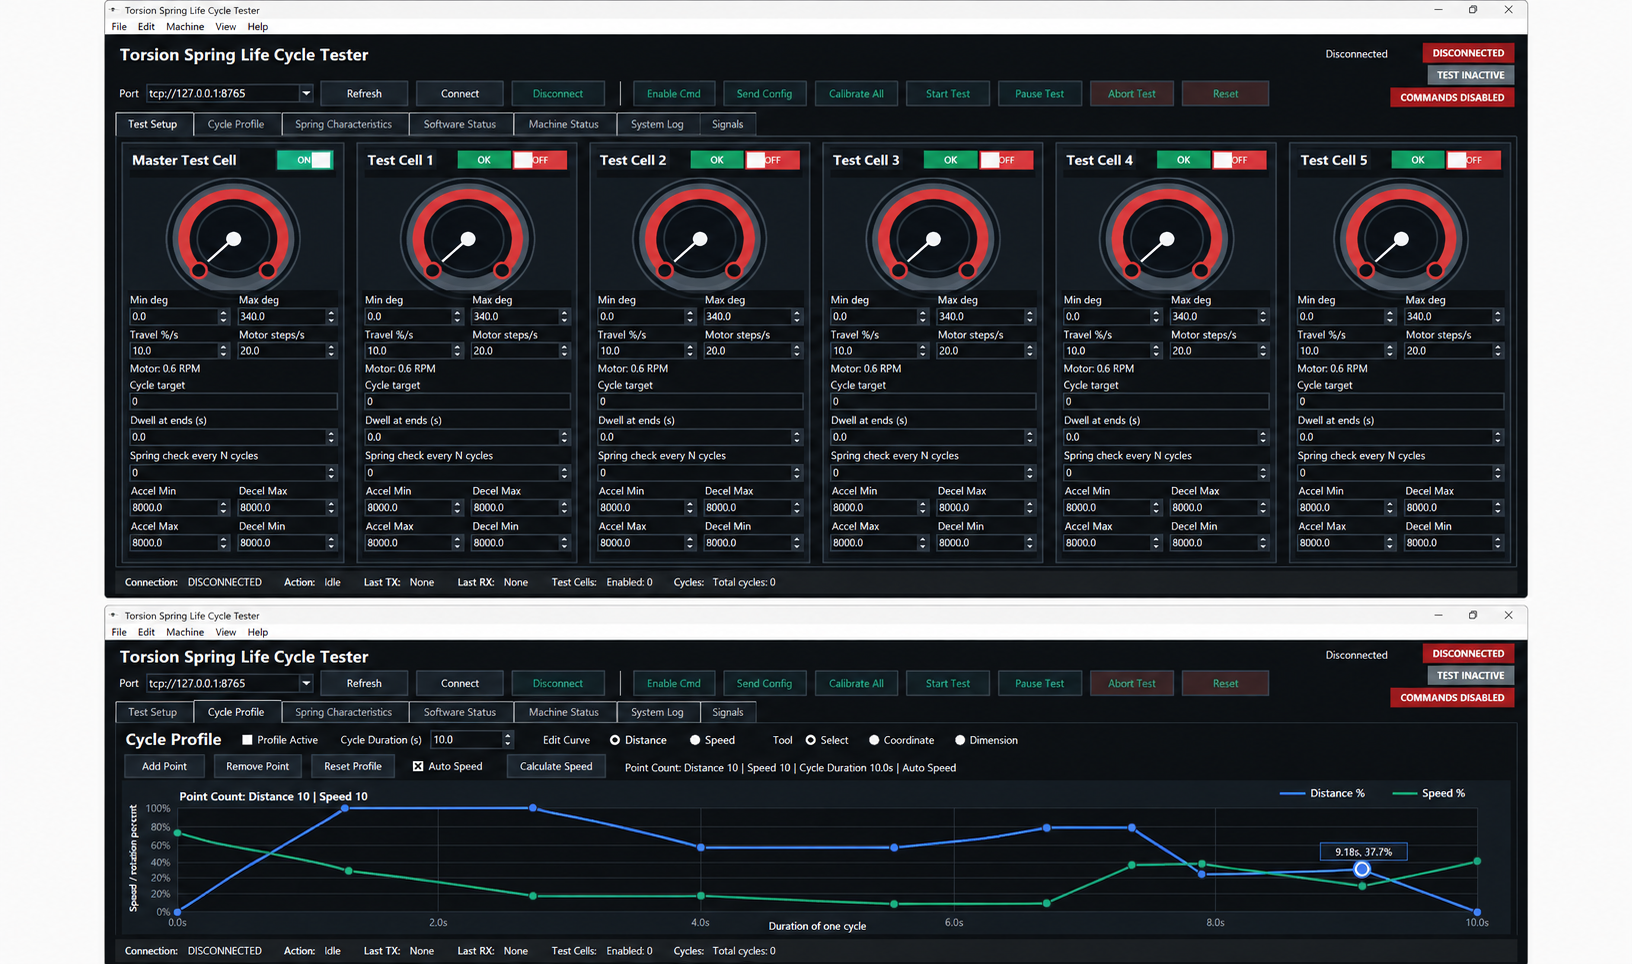This screenshot has width=1632, height=964.
Task: Open Spring Characteristics tab in Test Setup window
Action: pos(343,124)
